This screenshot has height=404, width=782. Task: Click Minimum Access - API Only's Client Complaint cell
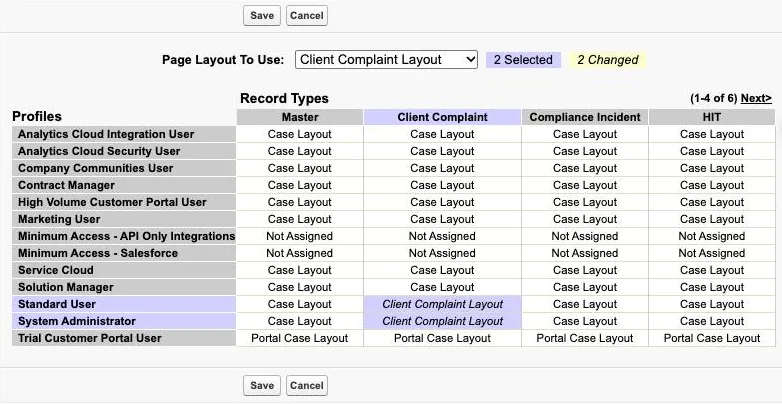[442, 236]
